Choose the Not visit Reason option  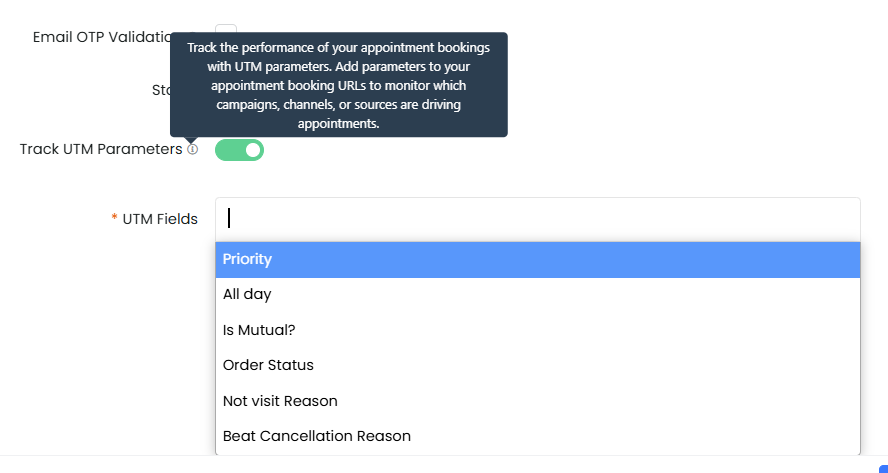(537, 401)
